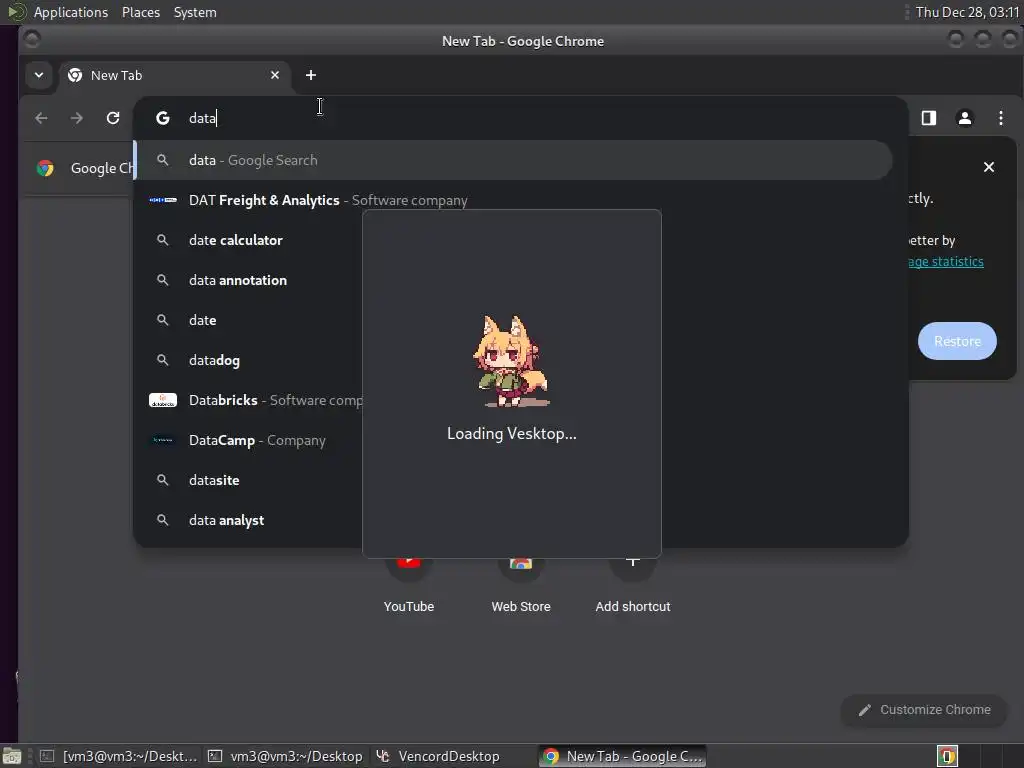Click the show desktop icon in taskbar
The width and height of the screenshot is (1024, 768).
[x=12, y=756]
